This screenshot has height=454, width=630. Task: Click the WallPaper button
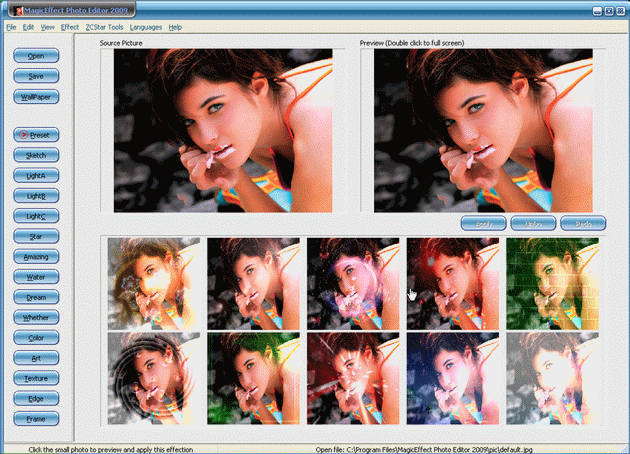[x=35, y=97]
